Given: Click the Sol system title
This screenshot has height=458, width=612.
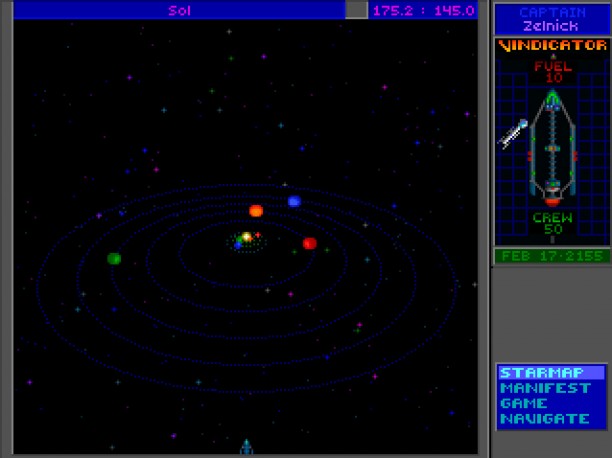Looking at the screenshot, I should pyautogui.click(x=179, y=11).
